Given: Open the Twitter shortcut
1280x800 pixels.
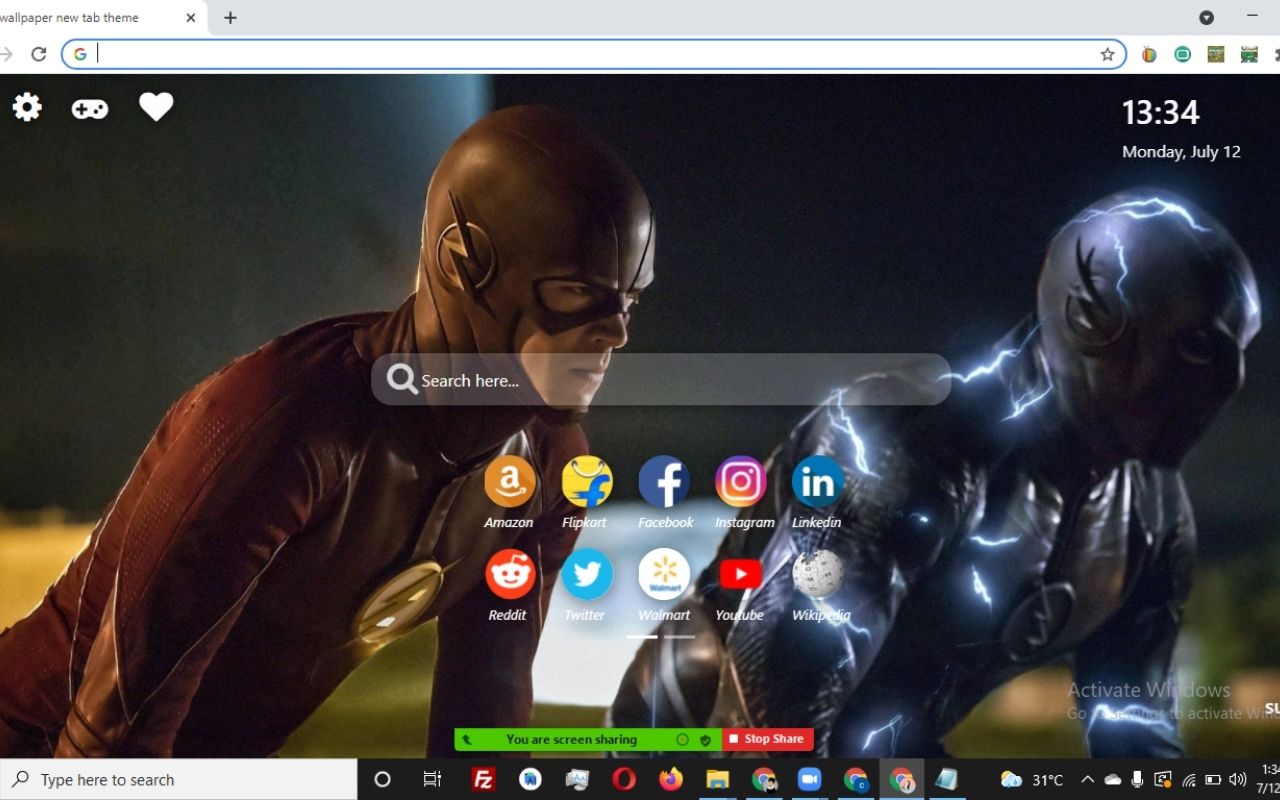Looking at the screenshot, I should (587, 574).
